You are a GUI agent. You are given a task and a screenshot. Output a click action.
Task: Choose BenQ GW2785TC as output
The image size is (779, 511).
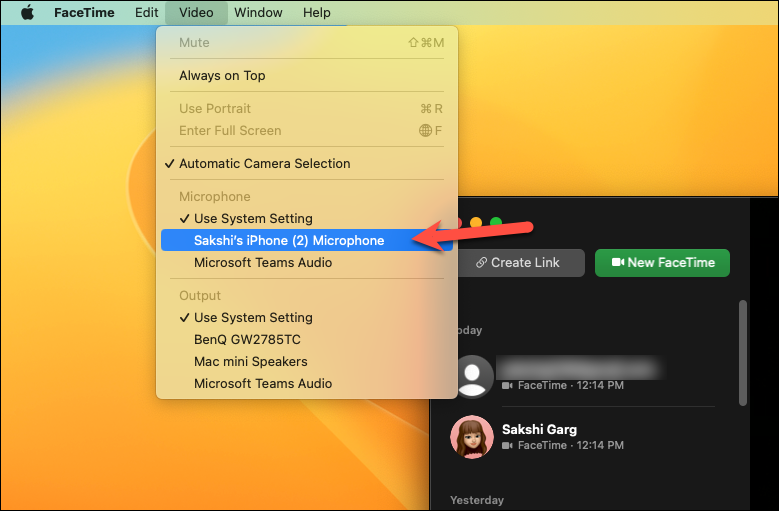307,339
